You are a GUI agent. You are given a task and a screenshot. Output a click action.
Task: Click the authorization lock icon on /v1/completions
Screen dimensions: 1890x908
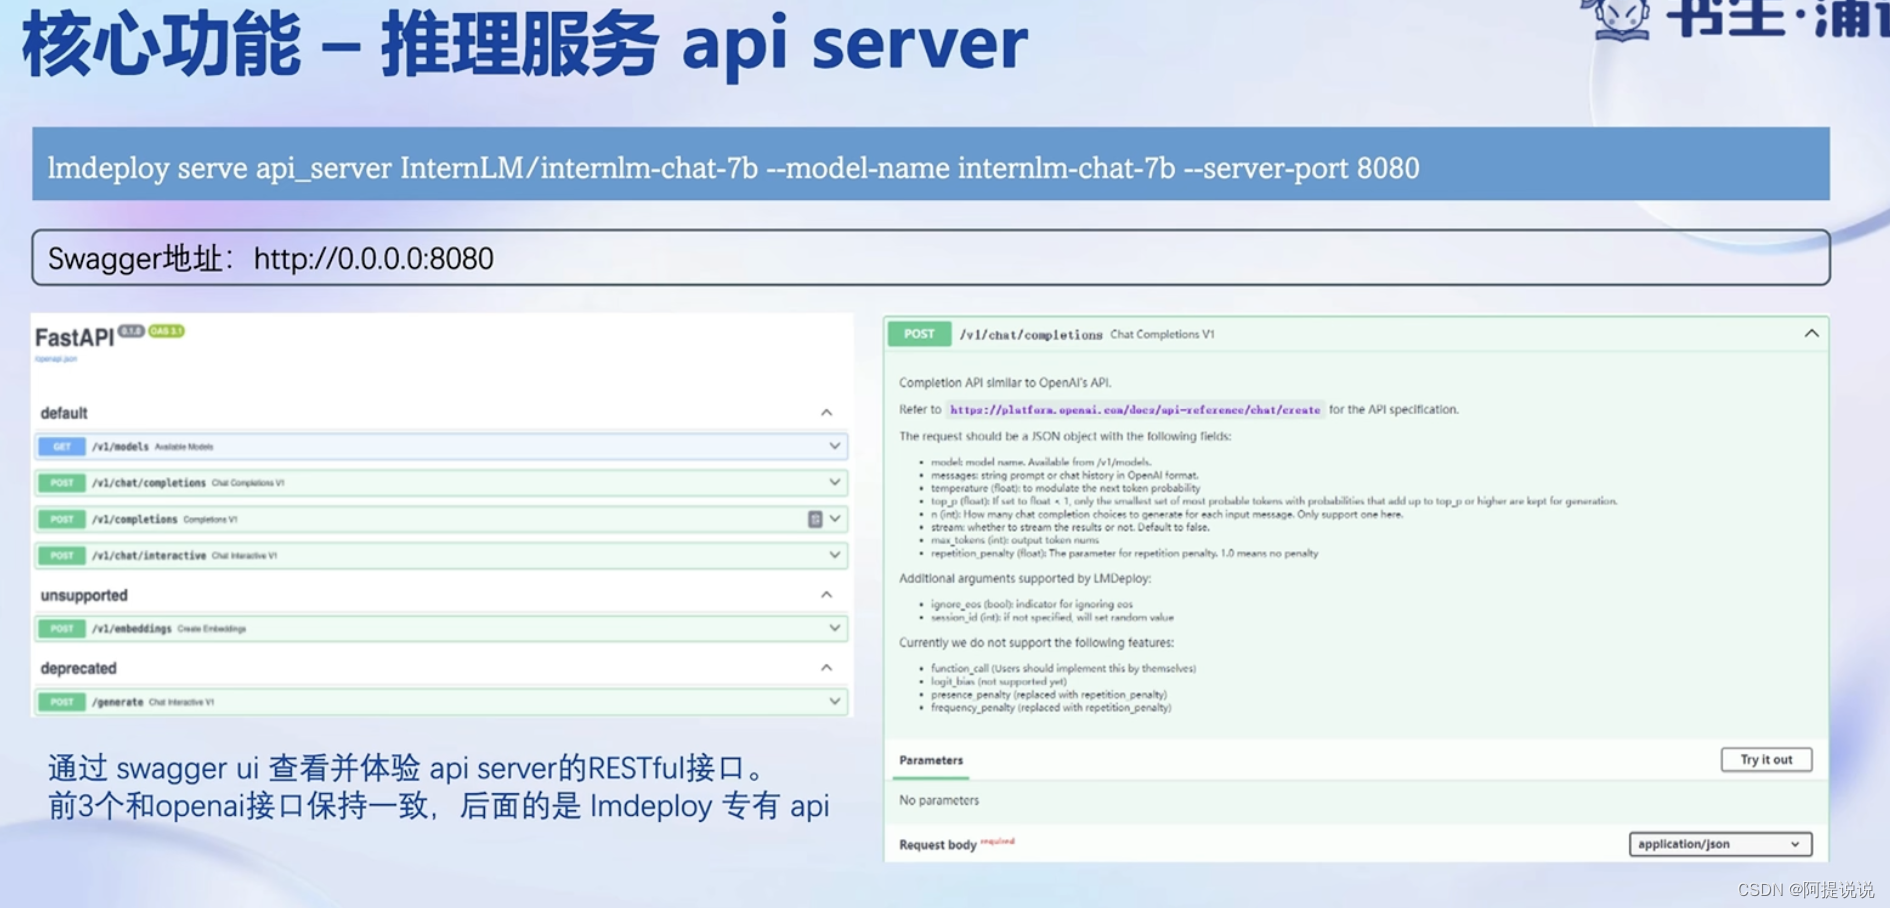tap(817, 519)
